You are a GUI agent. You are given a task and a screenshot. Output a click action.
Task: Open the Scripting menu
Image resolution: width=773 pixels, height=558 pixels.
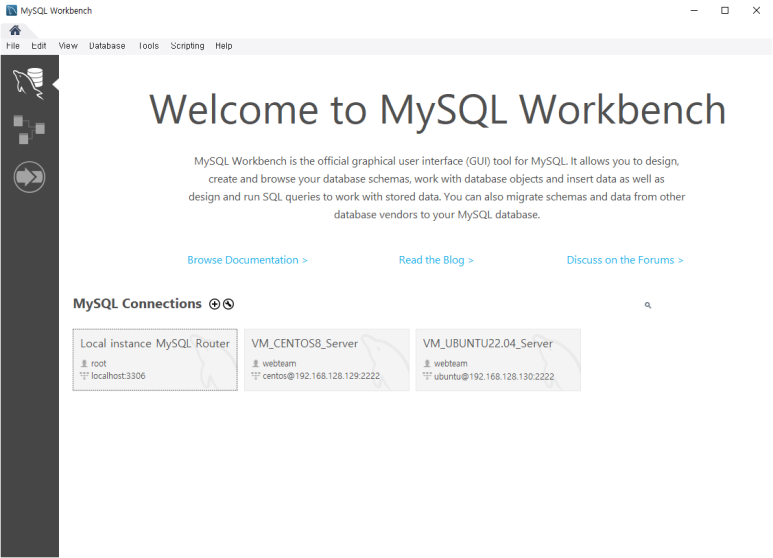point(187,46)
